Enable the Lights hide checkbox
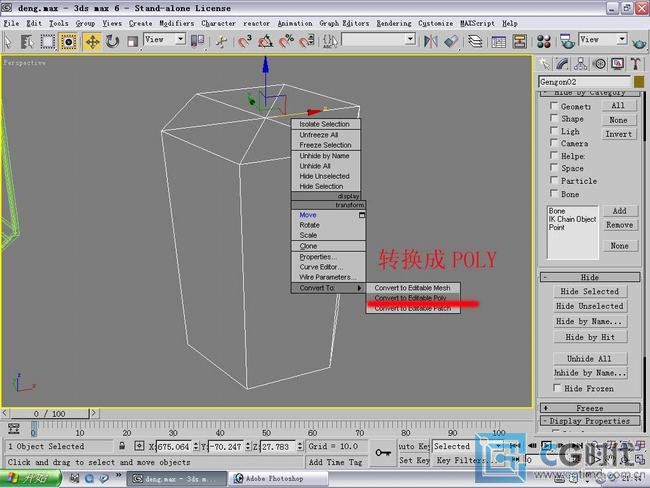650x488 pixels. pos(553,131)
